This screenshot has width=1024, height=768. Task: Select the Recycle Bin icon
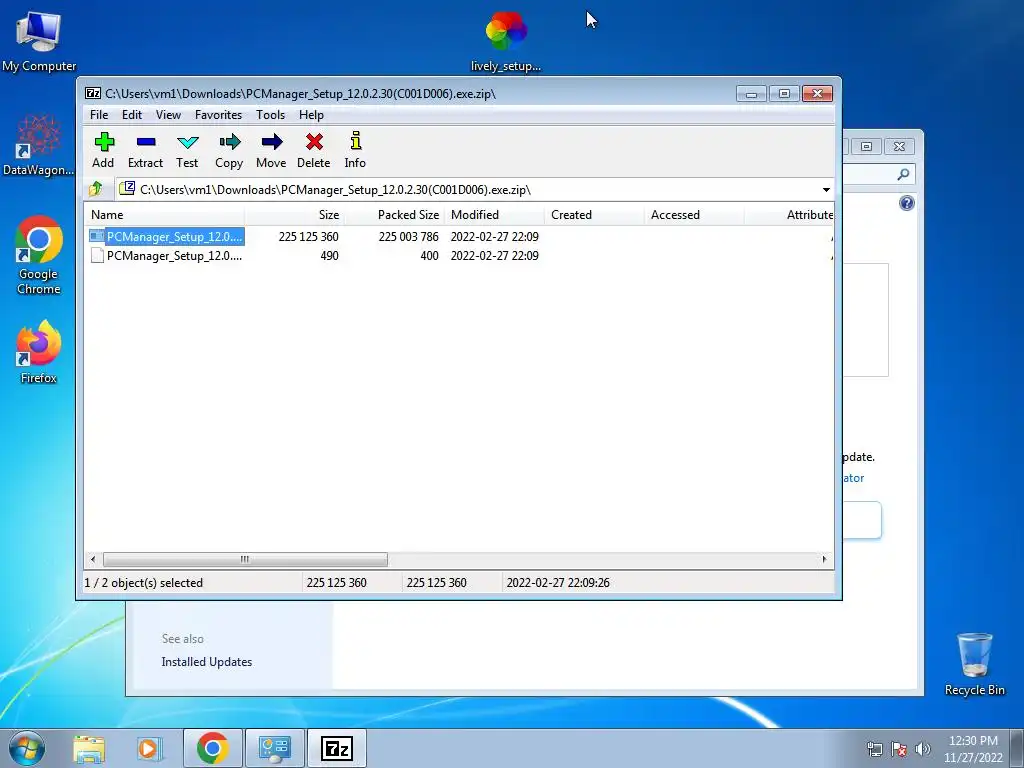tap(974, 664)
